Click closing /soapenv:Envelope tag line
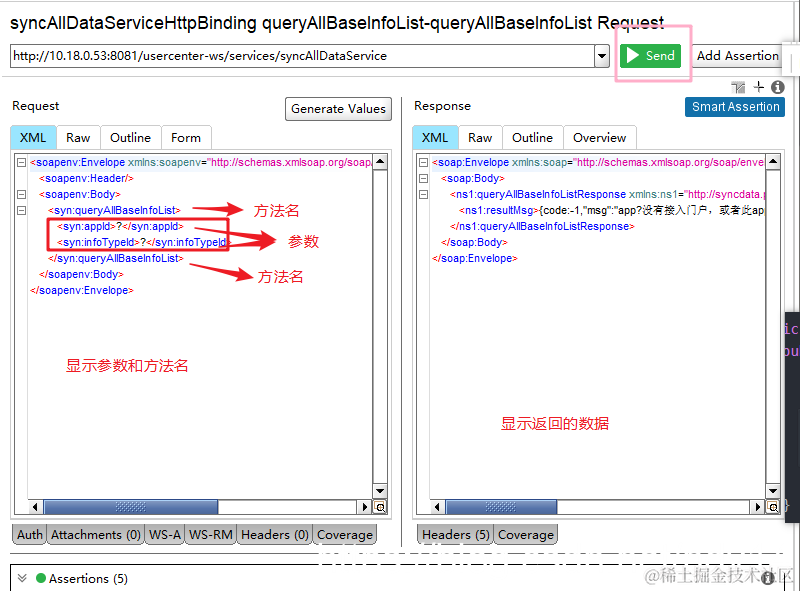The height and width of the screenshot is (591, 800). pyautogui.click(x=82, y=290)
